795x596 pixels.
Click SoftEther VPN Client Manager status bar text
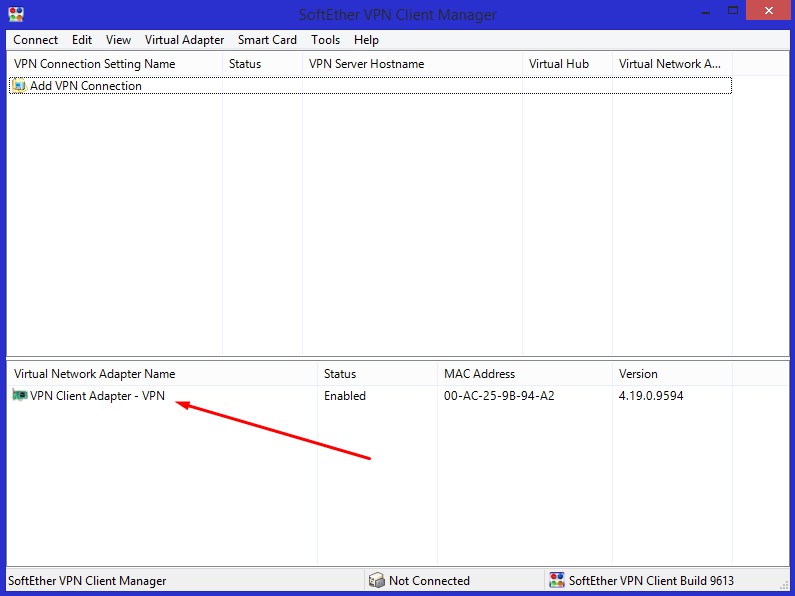pos(87,581)
